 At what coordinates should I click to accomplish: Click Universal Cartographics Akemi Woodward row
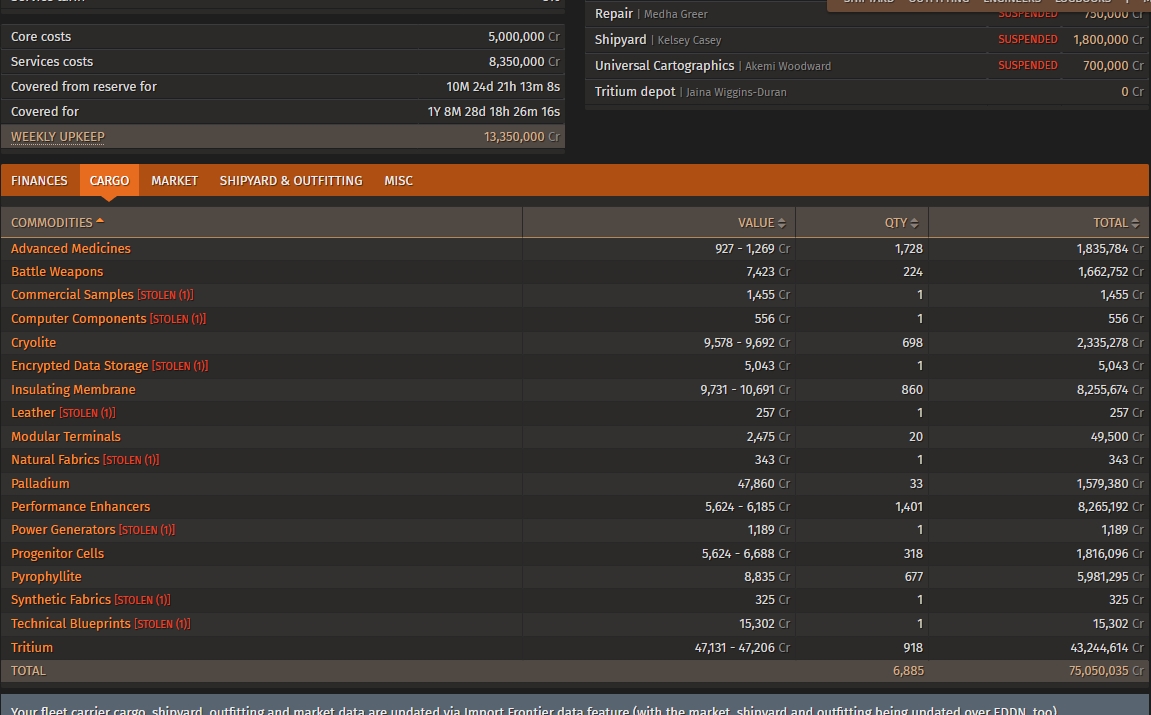pos(868,65)
